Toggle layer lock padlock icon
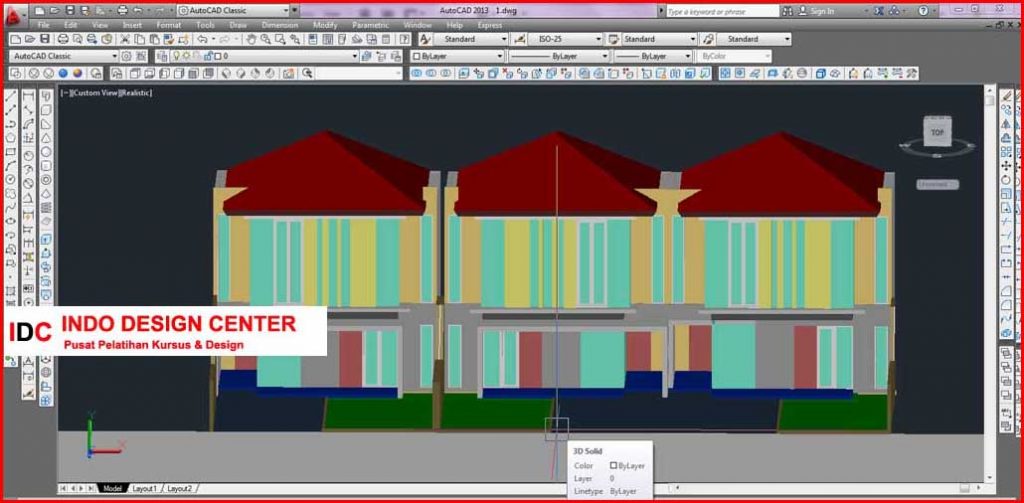 (207, 56)
